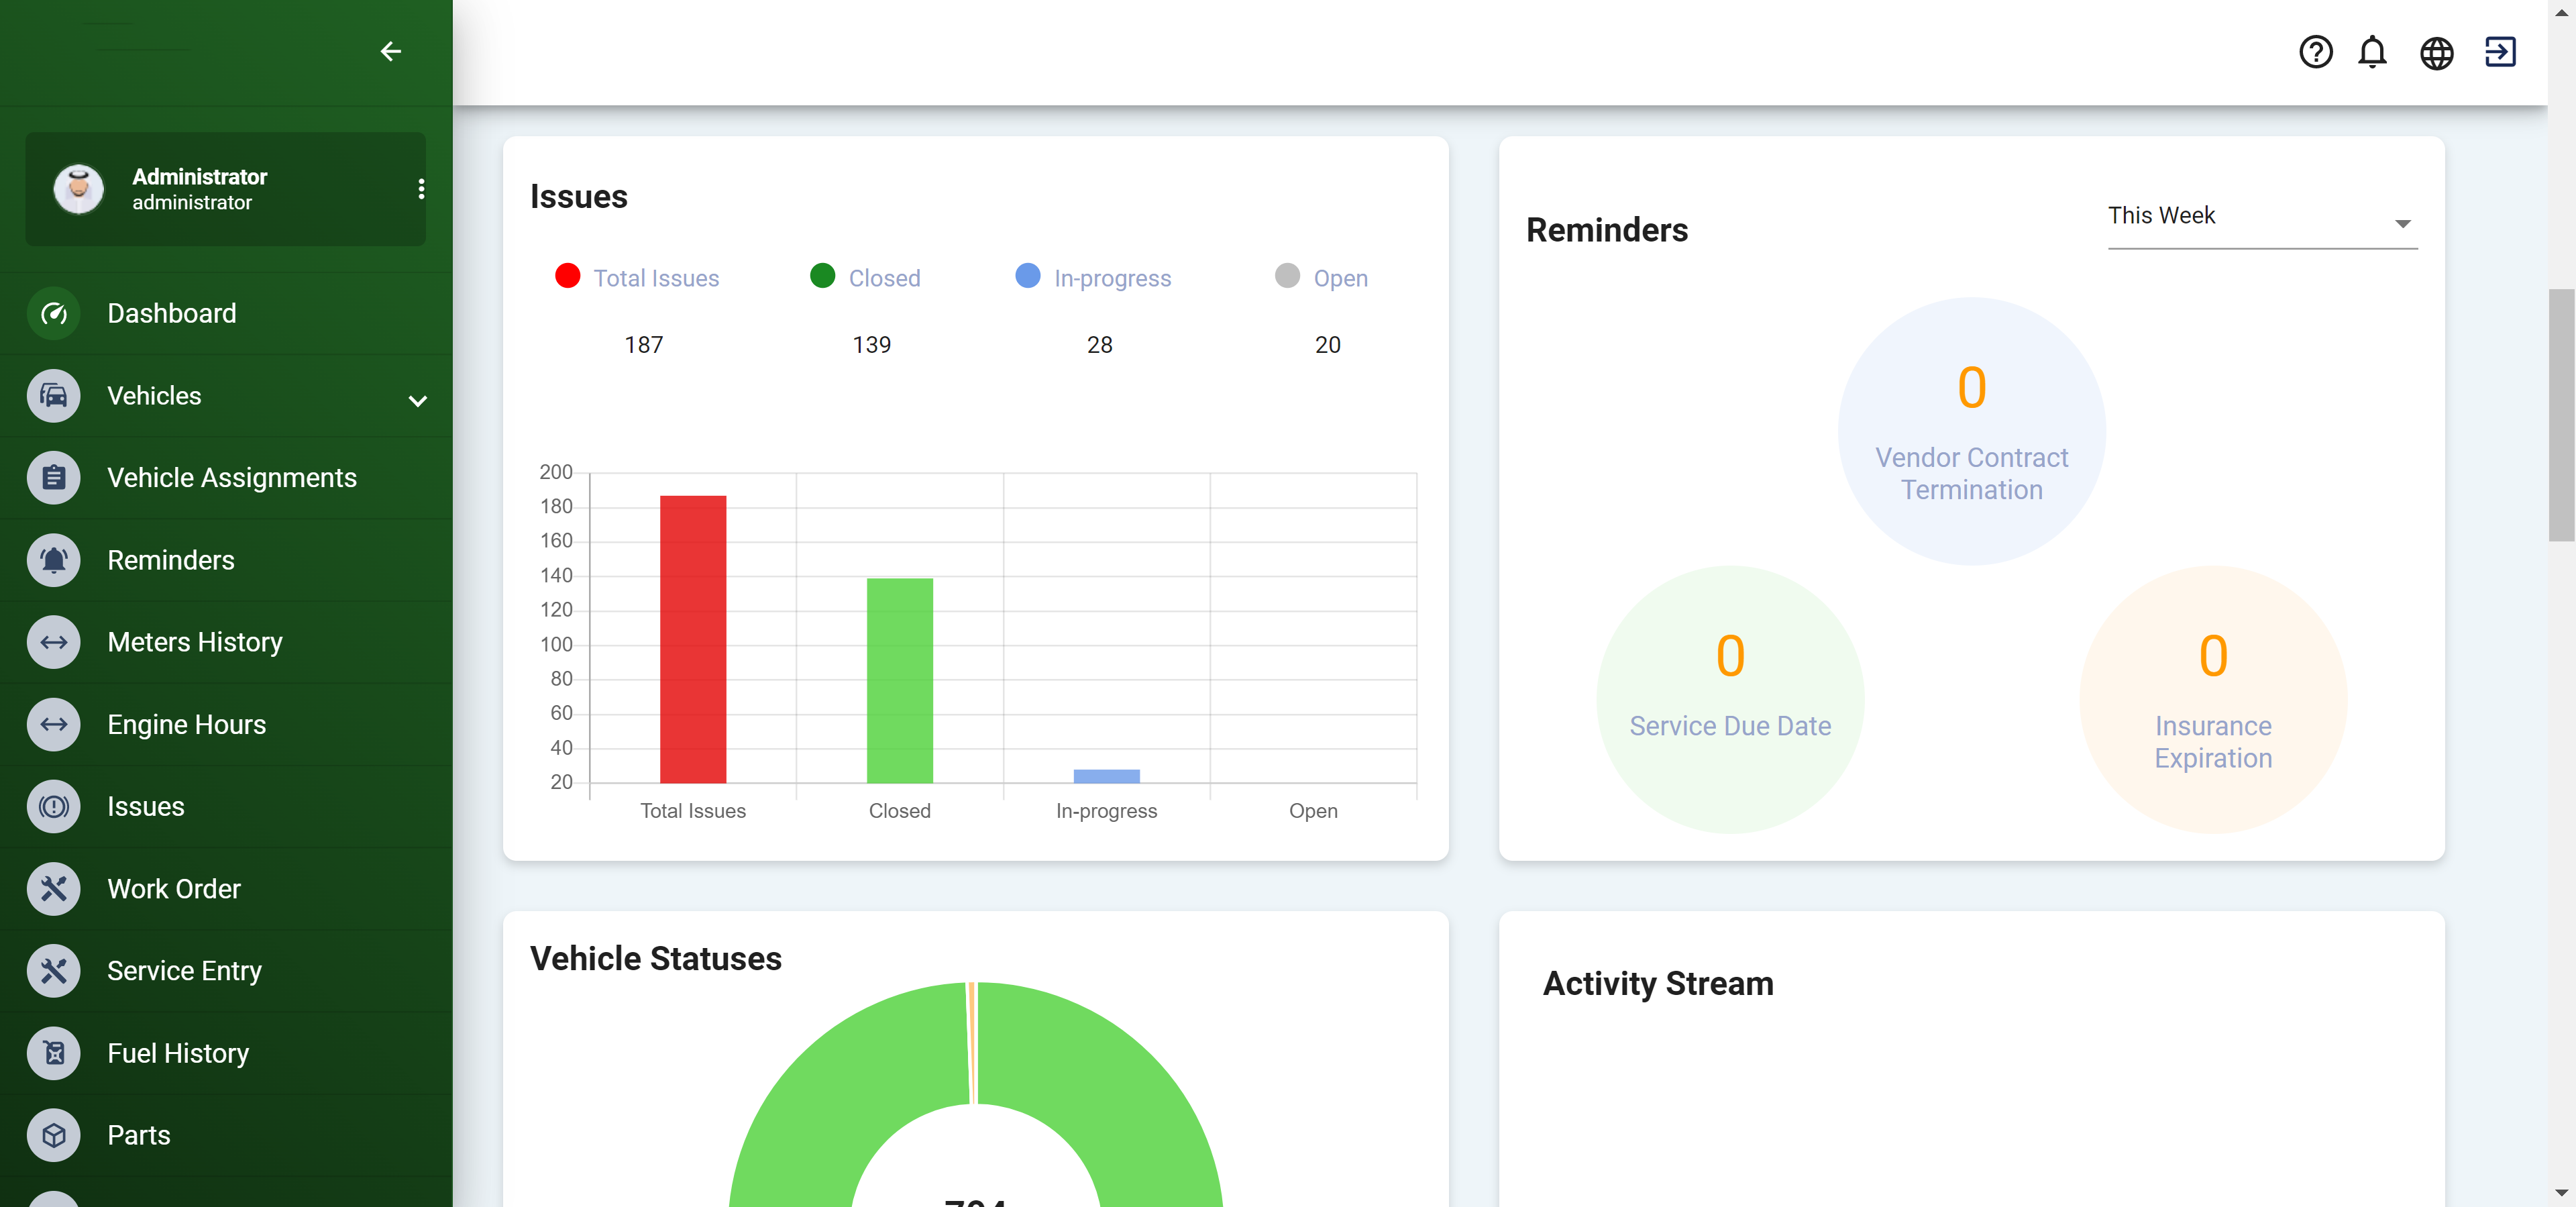Click the Reminders bell icon in sidebar
Screen dimensions: 2576x1207
(54, 561)
